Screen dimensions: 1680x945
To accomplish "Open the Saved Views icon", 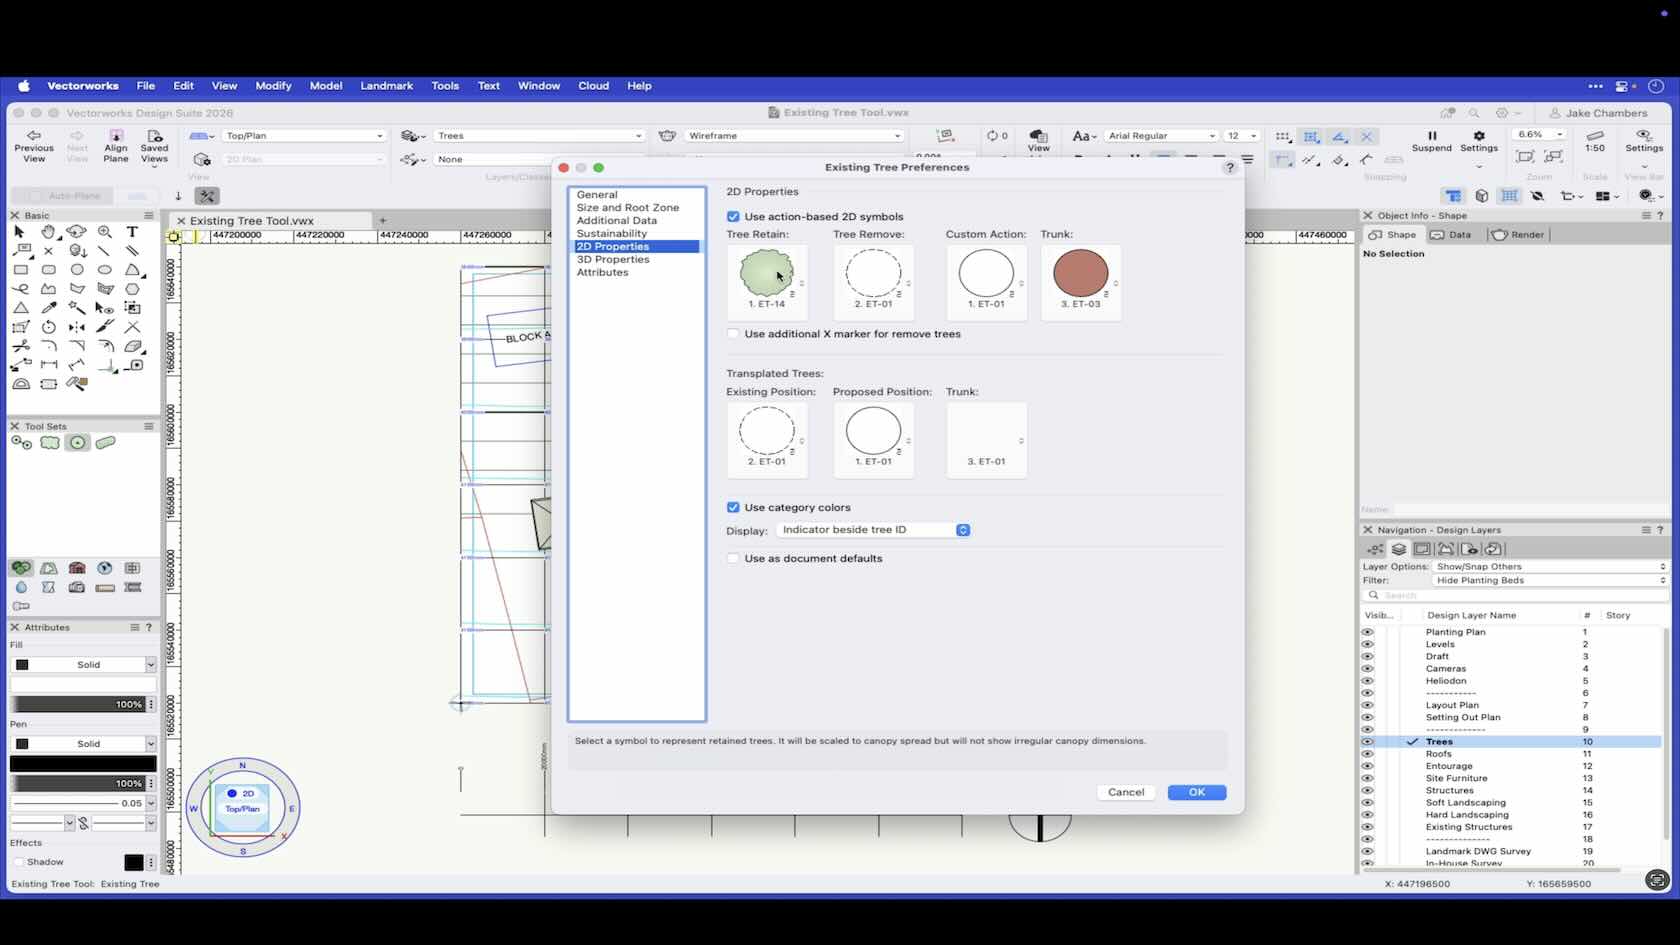I will (154, 136).
